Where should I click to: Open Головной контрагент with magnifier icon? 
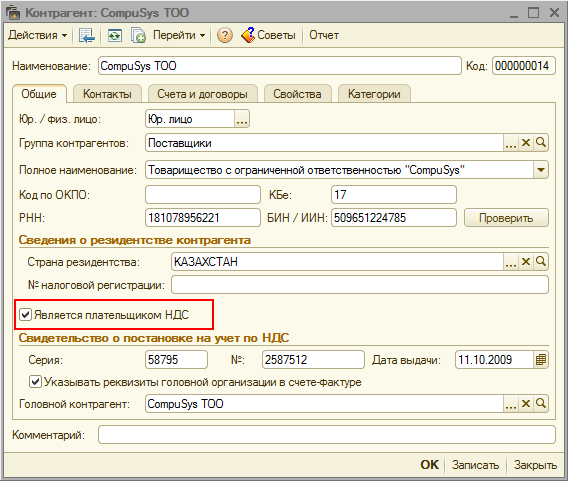(x=541, y=403)
